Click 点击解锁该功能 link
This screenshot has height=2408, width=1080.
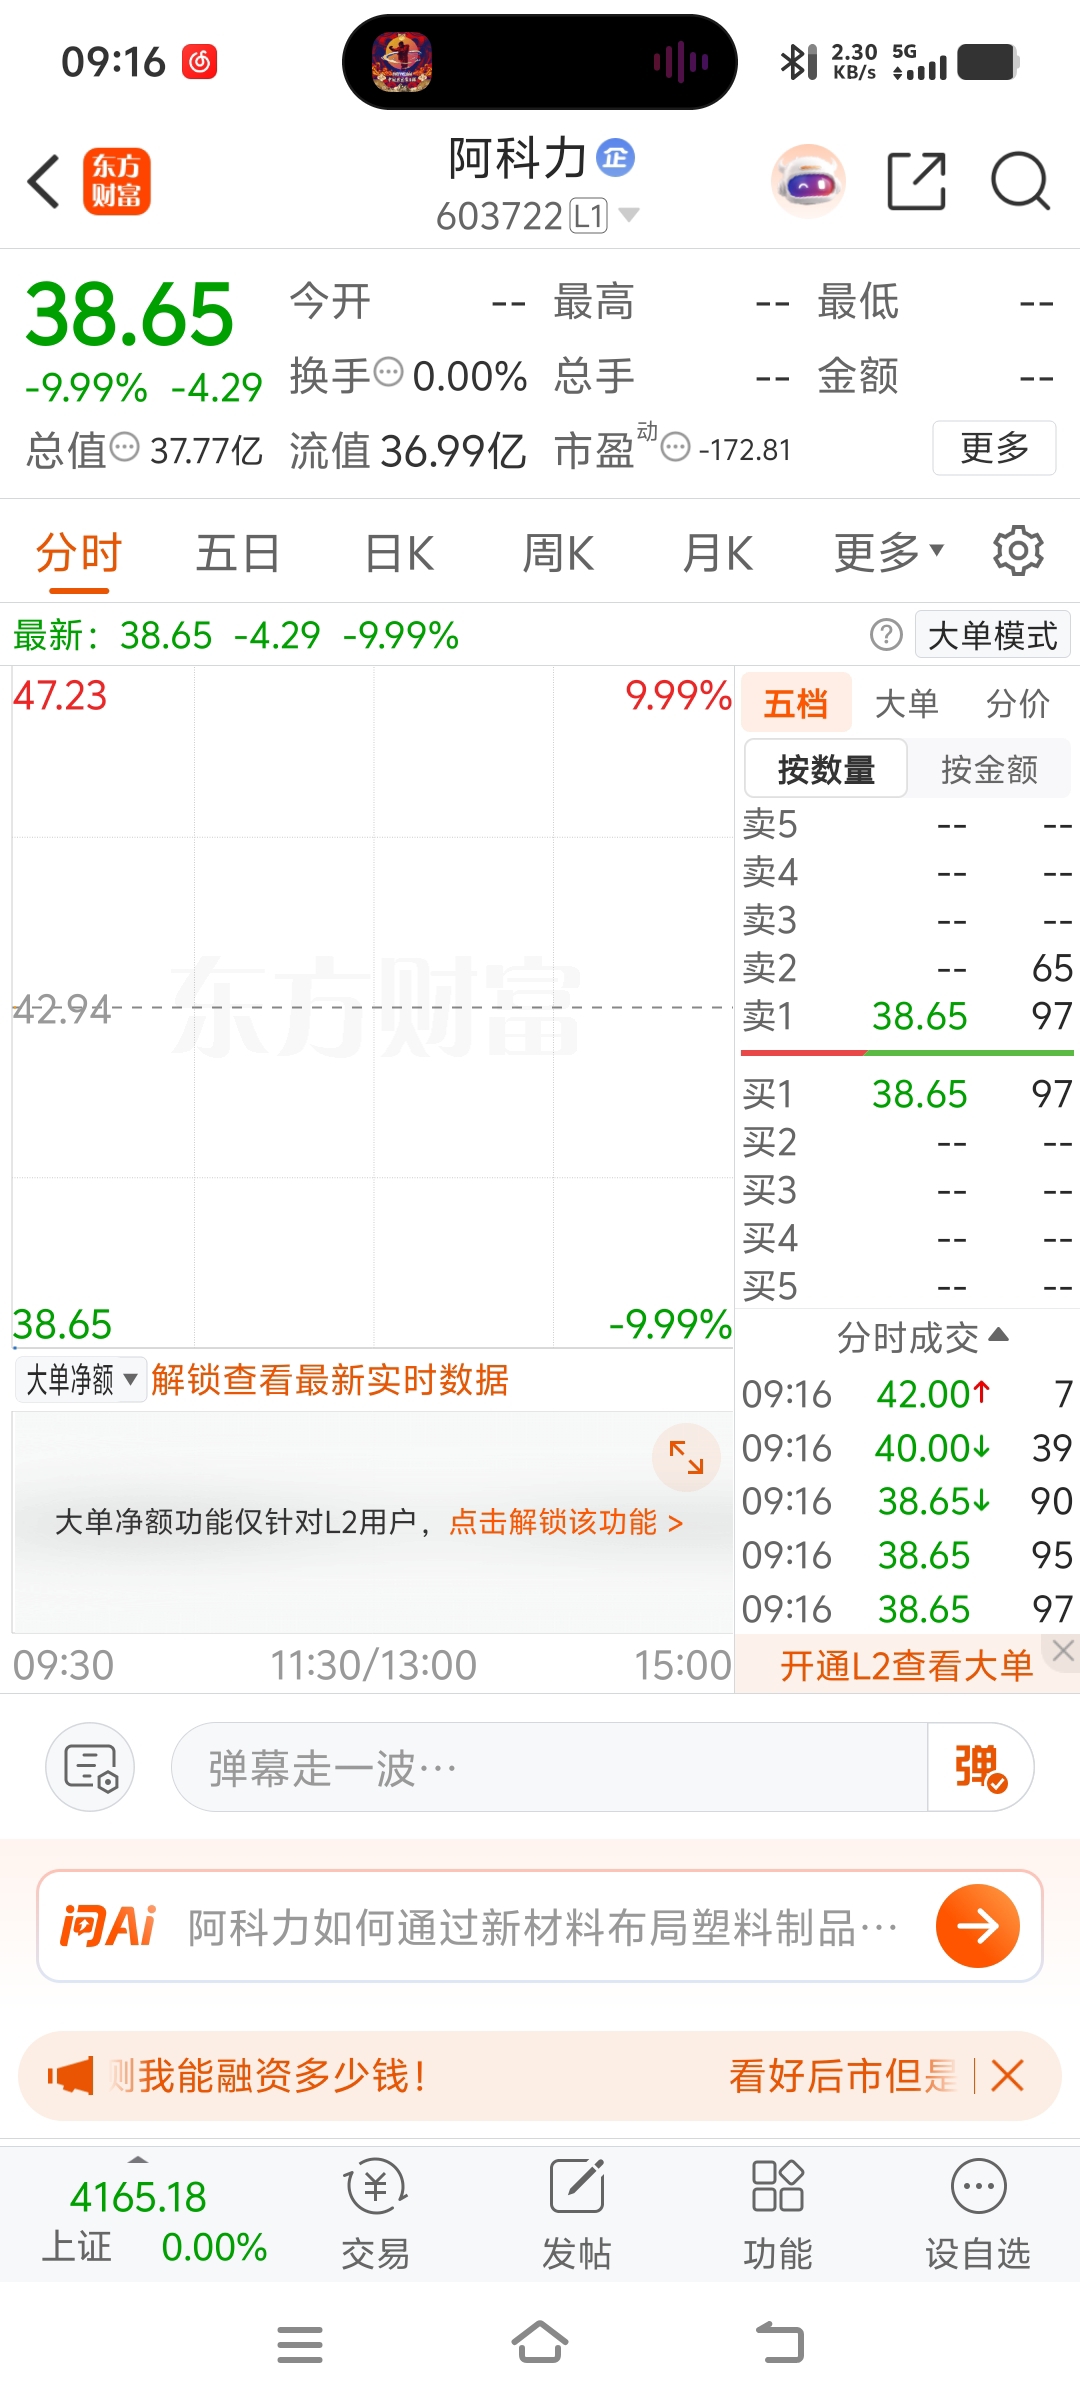[x=566, y=1522]
